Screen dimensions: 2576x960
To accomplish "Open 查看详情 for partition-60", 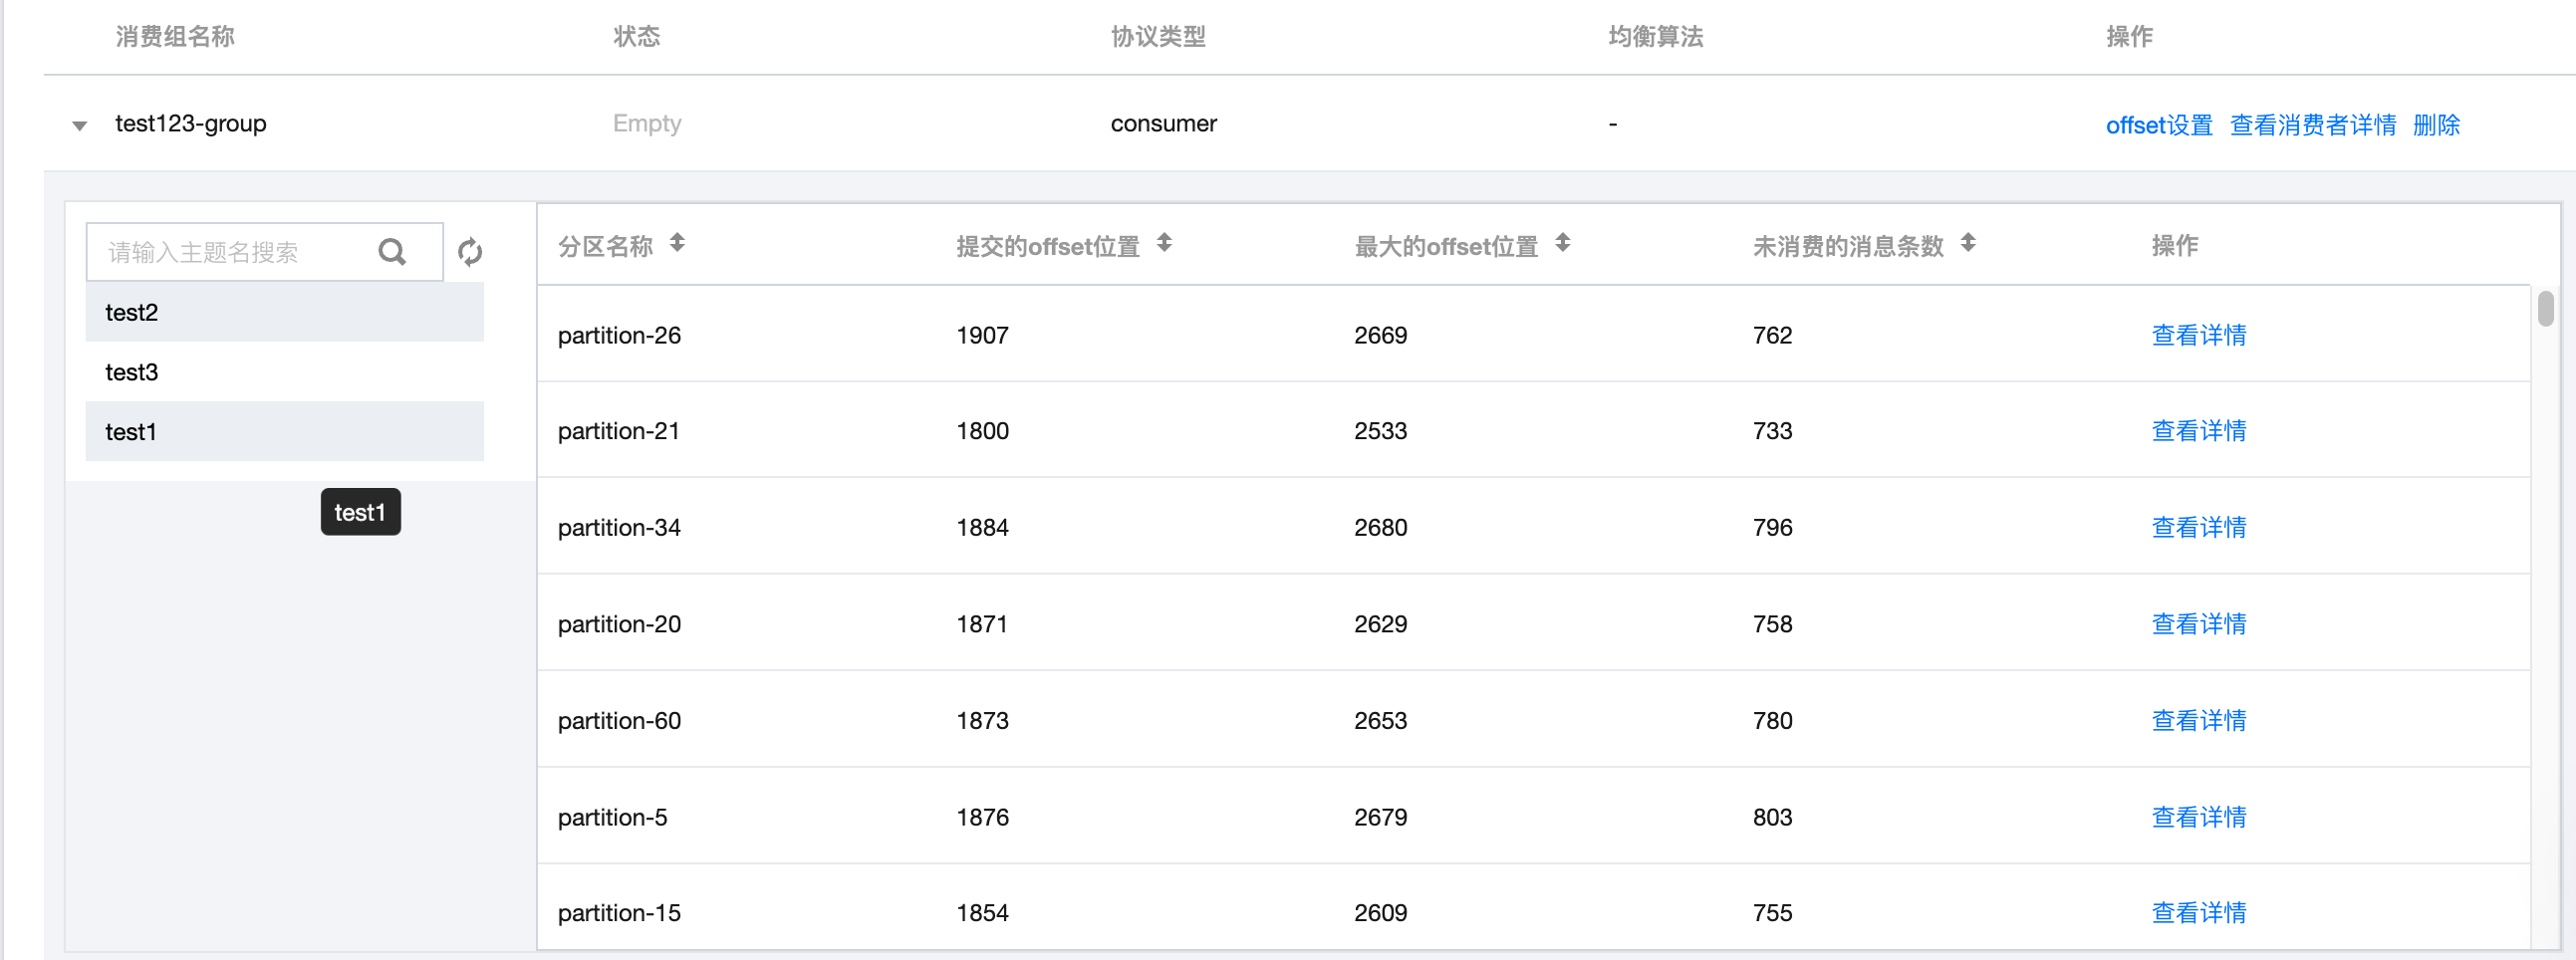I will click(2198, 720).
